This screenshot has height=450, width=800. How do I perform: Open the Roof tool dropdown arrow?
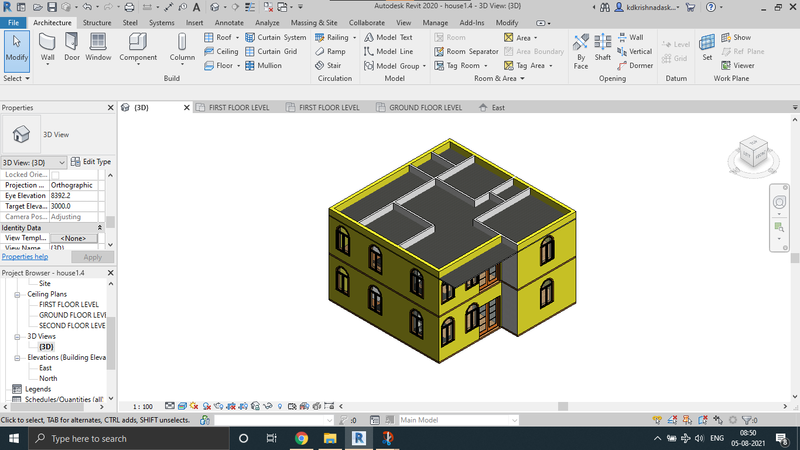pyautogui.click(x=237, y=38)
